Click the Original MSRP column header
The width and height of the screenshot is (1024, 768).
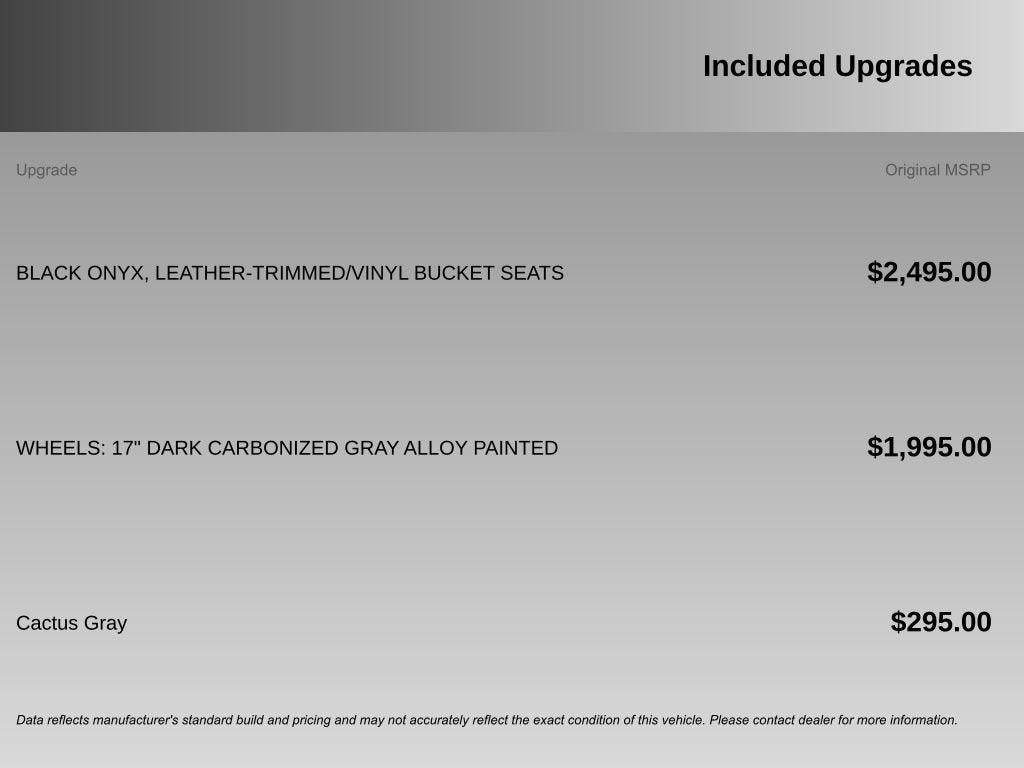coord(937,170)
